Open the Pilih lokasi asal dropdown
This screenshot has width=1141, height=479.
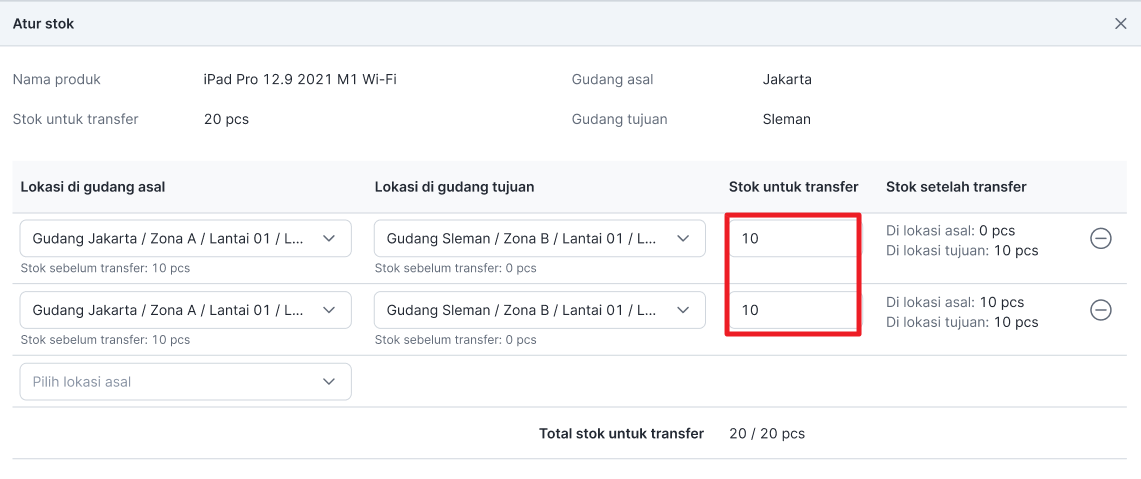click(x=185, y=382)
